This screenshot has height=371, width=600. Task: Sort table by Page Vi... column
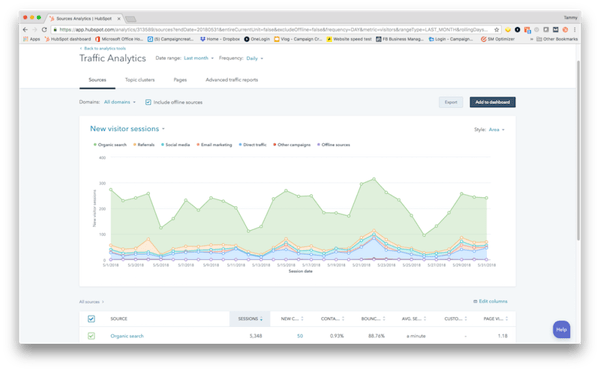[x=496, y=319]
